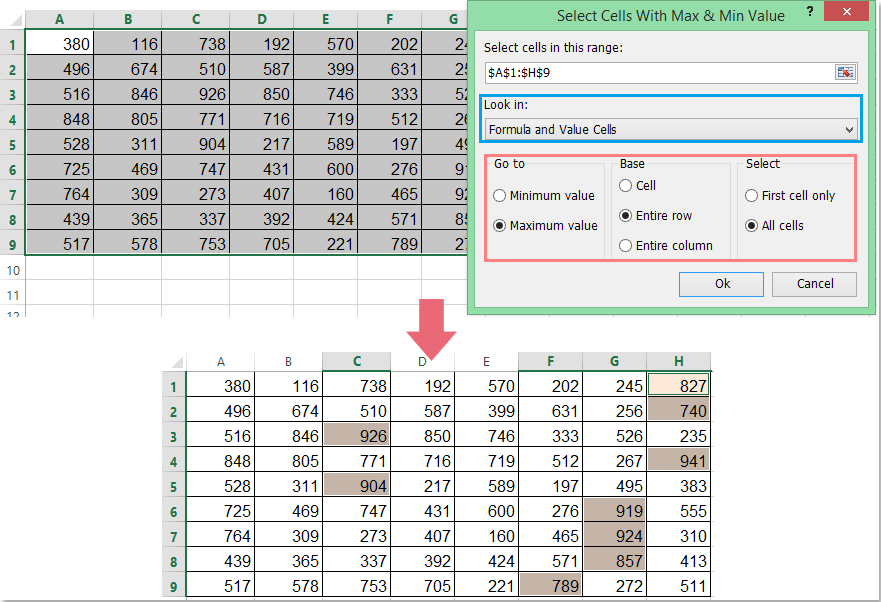Select the All cells option
The height and width of the screenshot is (602, 881).
[752, 226]
